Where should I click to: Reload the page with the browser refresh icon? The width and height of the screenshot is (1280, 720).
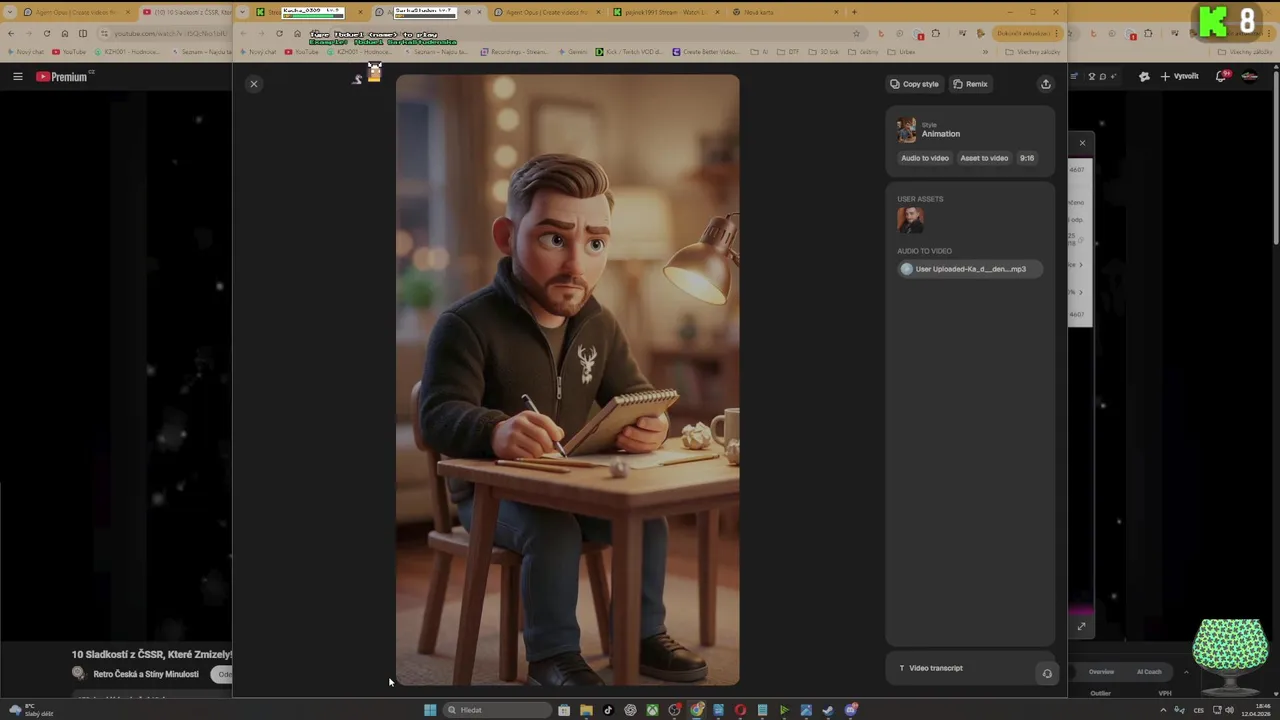[x=47, y=33]
